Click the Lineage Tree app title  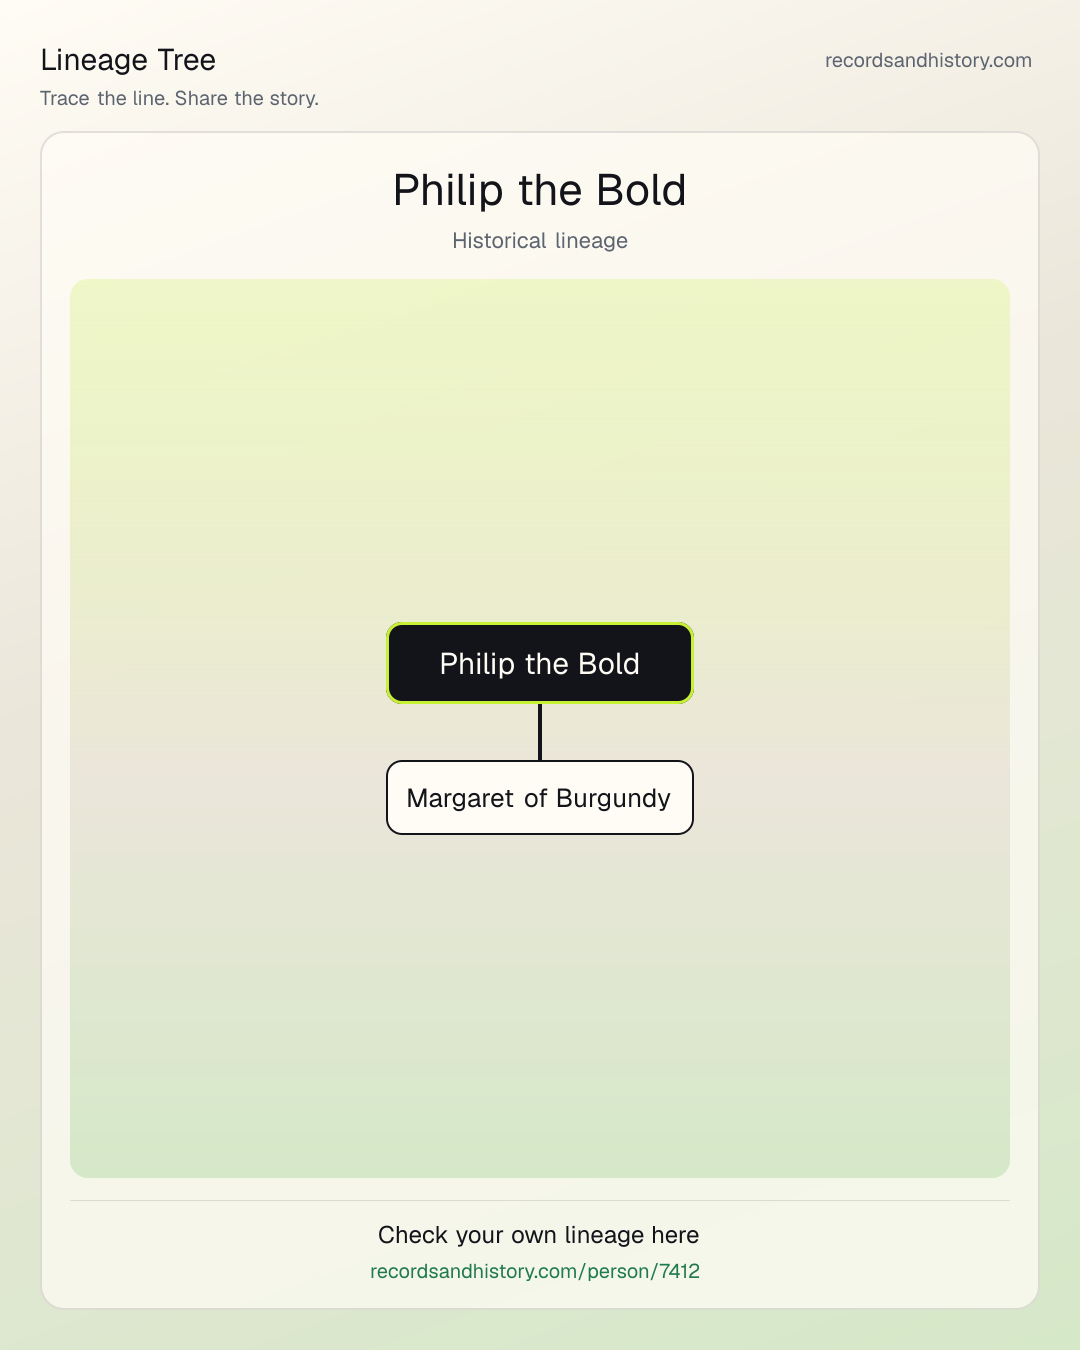coord(128,60)
